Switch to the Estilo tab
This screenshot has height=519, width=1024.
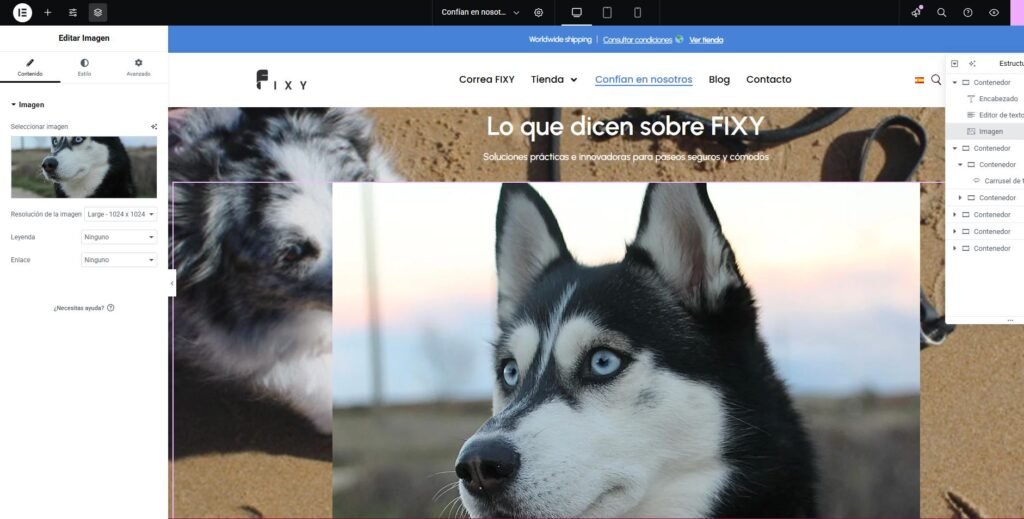click(84, 67)
